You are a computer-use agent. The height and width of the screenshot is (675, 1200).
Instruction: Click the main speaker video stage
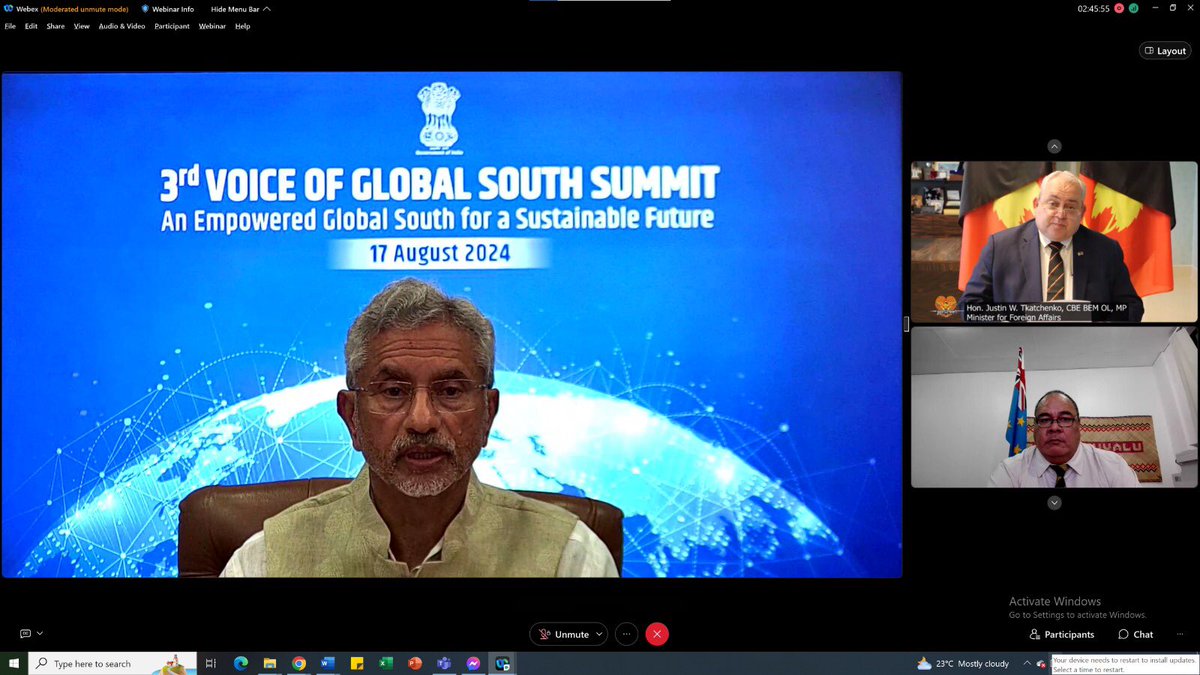click(452, 324)
